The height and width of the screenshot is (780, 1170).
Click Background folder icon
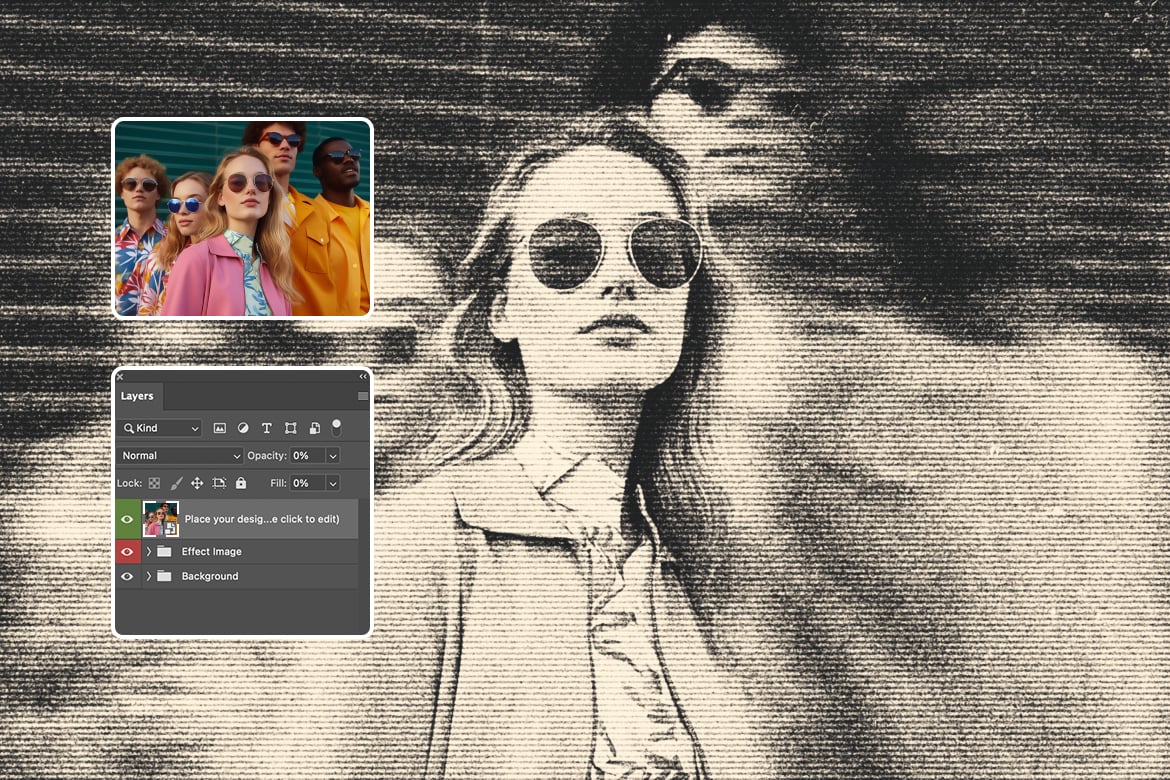pyautogui.click(x=164, y=576)
